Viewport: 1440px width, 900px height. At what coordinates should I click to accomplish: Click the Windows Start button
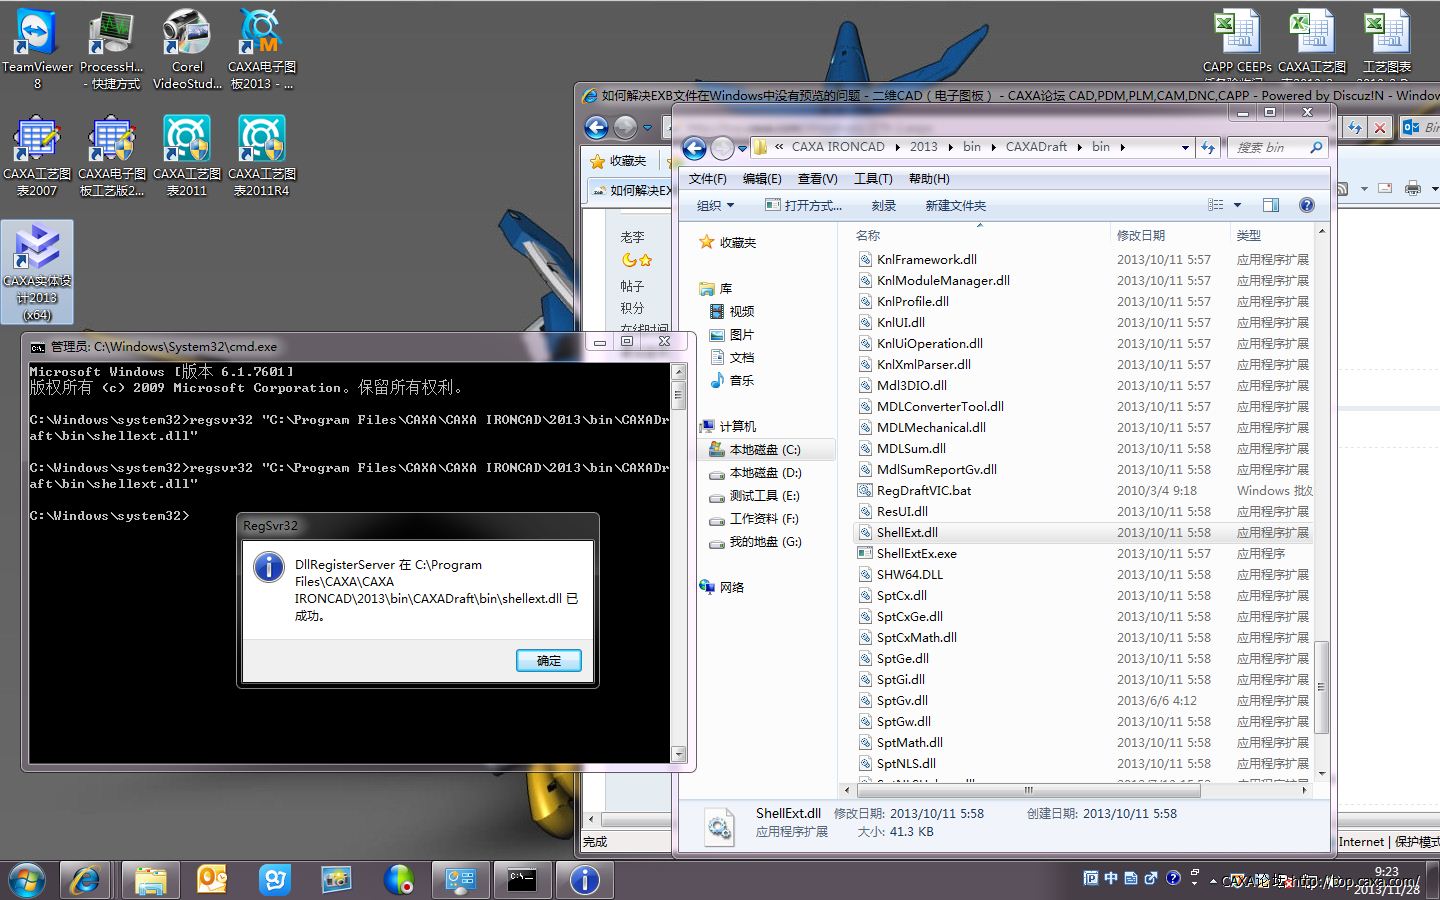tap(27, 879)
